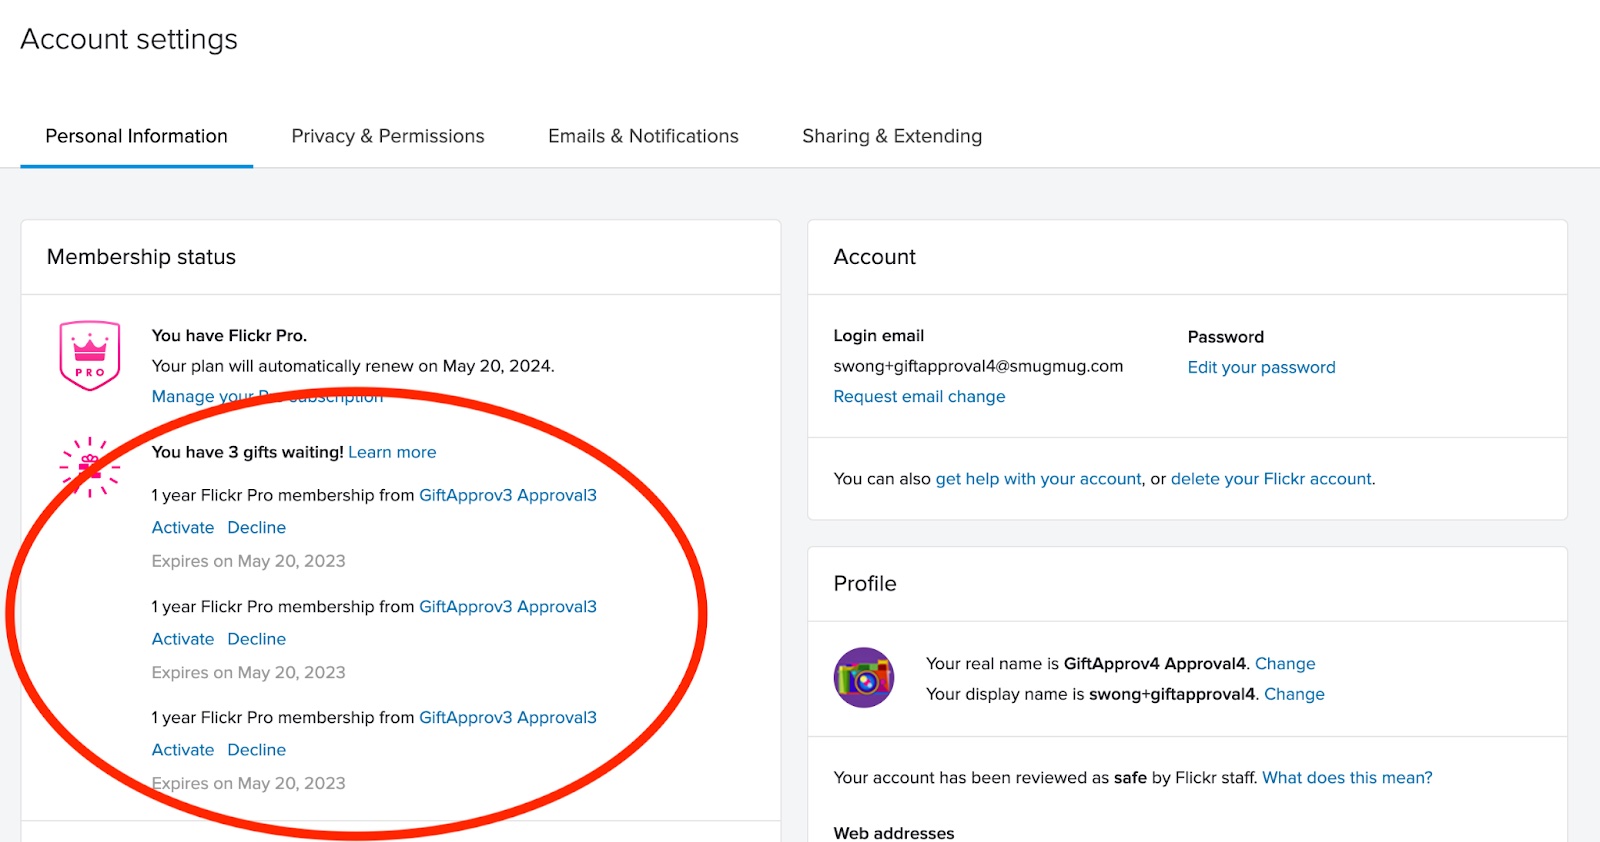This screenshot has height=842, width=1600.
Task: Click Request email change link
Action: [x=919, y=396]
